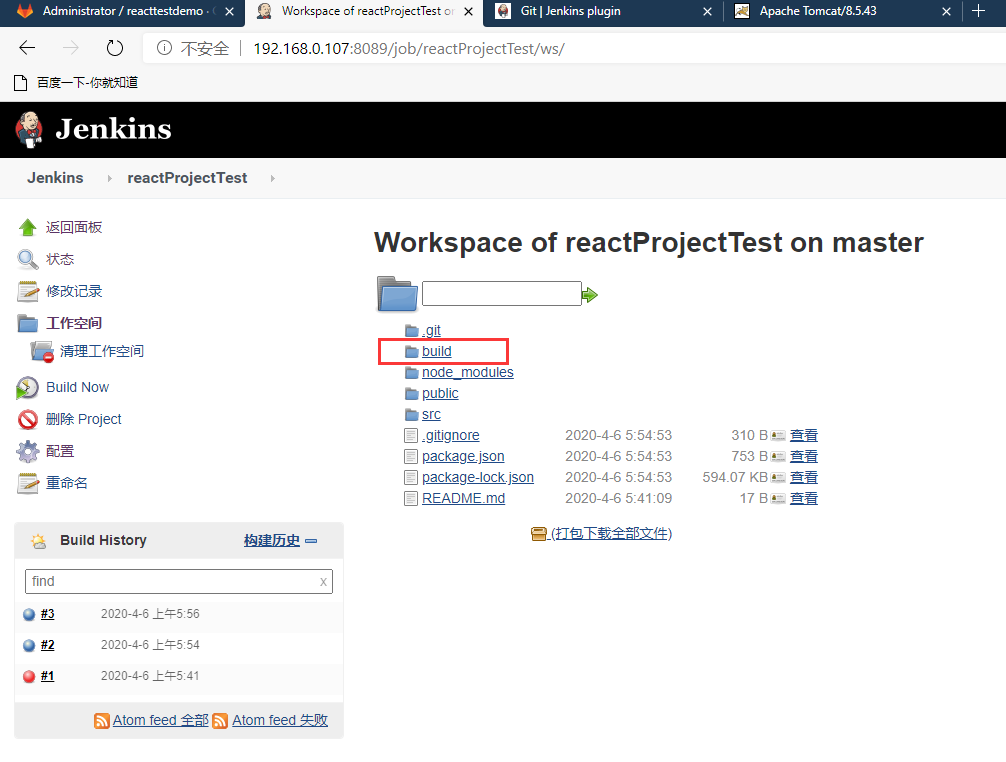Viewport: 1006px width, 762px height.
Task: Click Build Now in the sidebar
Action: (x=78, y=387)
